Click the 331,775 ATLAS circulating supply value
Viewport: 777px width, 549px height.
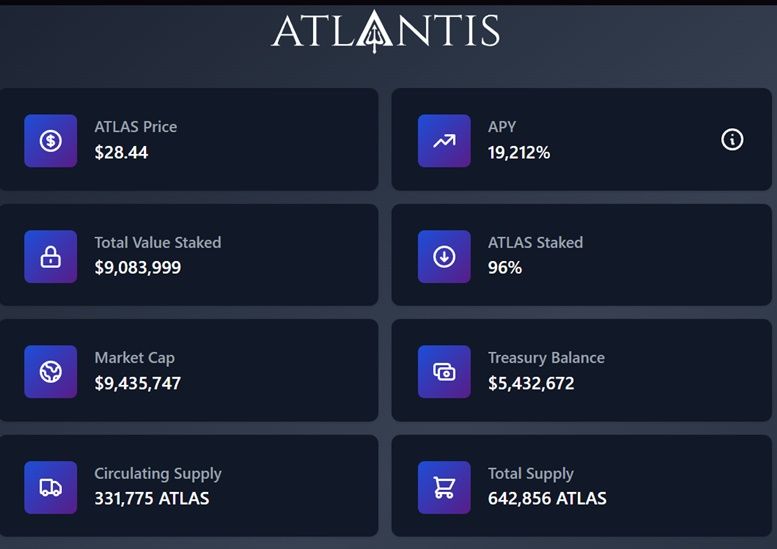click(x=152, y=498)
